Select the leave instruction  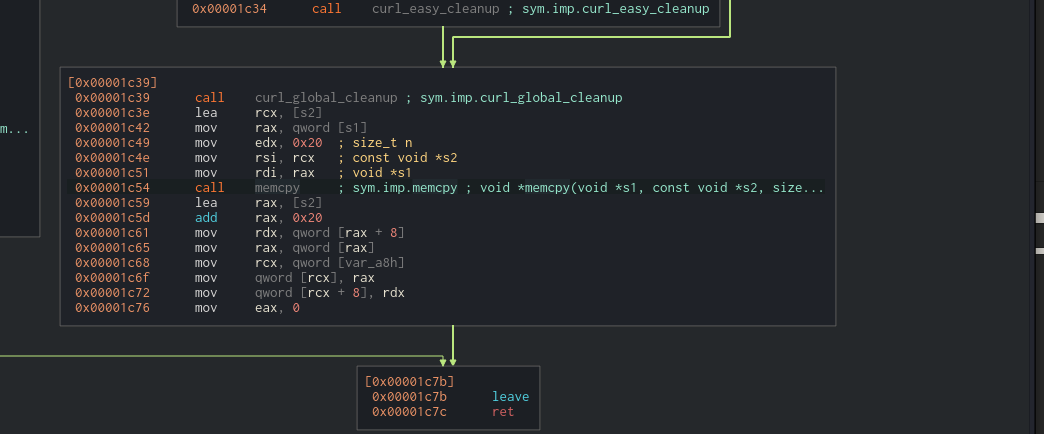point(511,397)
